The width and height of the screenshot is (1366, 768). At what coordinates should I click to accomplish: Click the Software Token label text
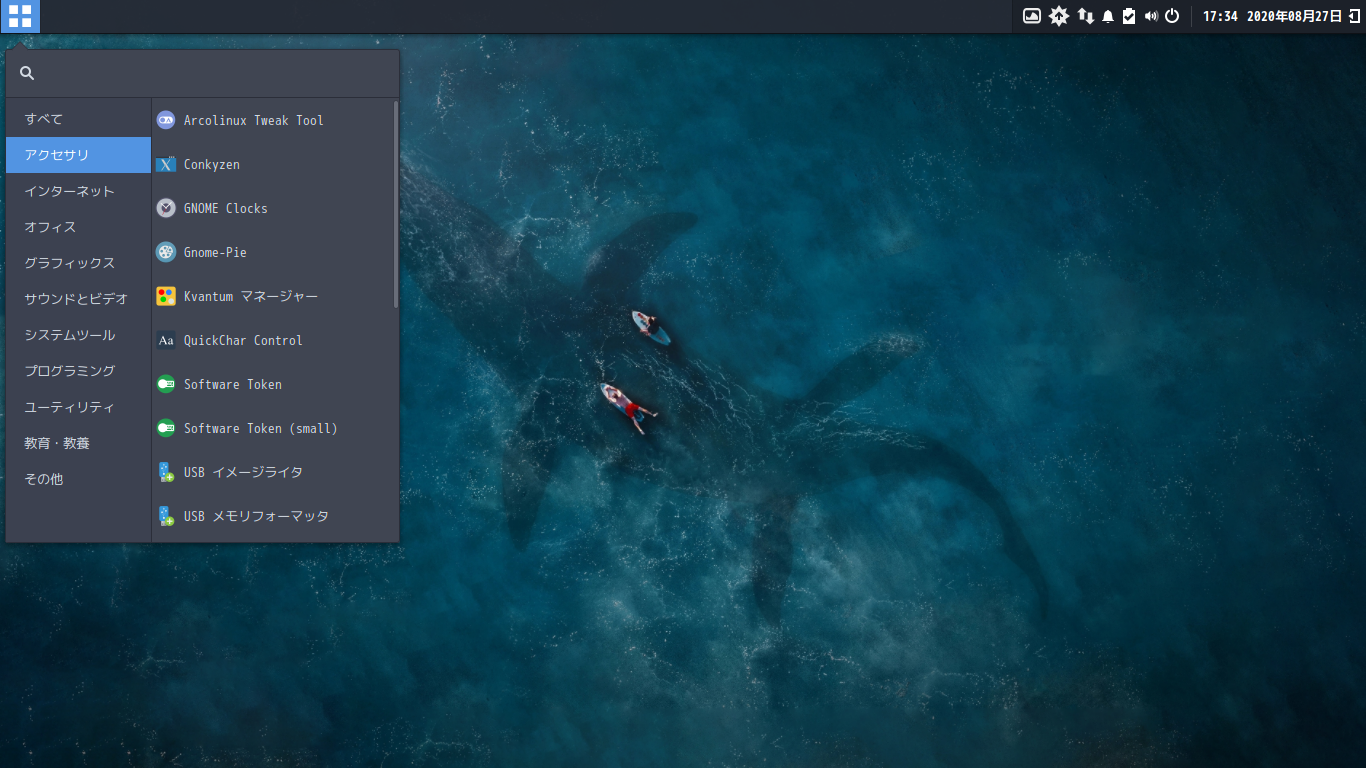[x=233, y=384]
